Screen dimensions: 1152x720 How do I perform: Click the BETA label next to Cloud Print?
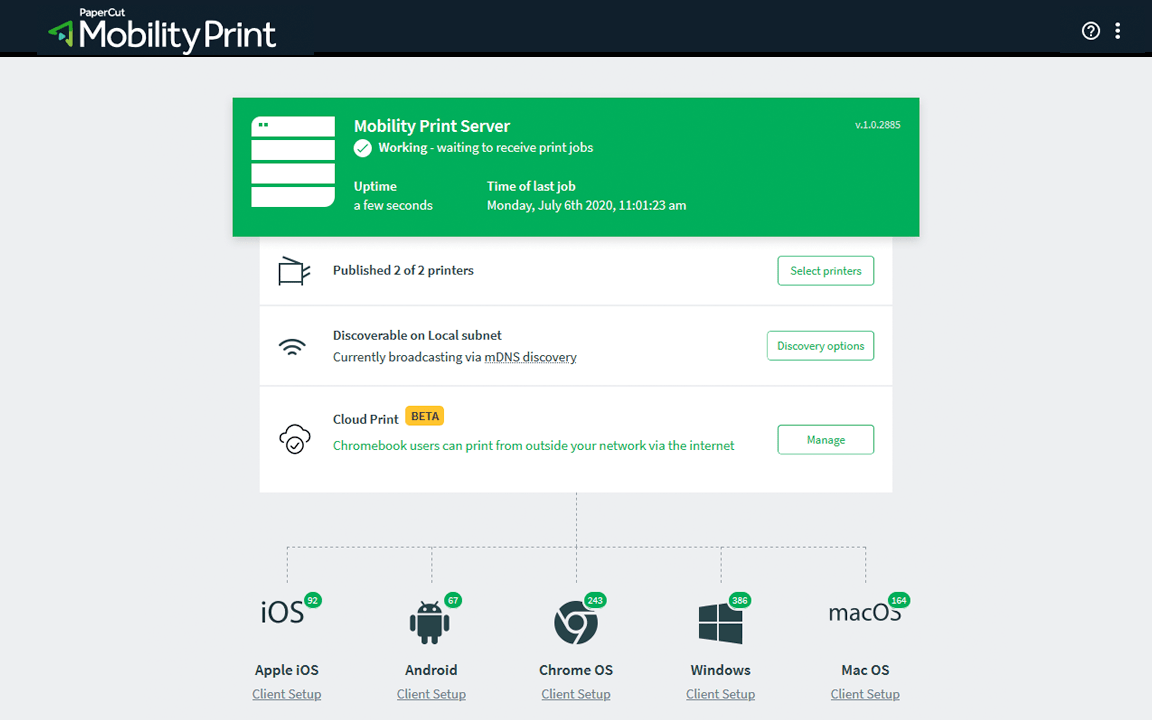click(x=425, y=416)
